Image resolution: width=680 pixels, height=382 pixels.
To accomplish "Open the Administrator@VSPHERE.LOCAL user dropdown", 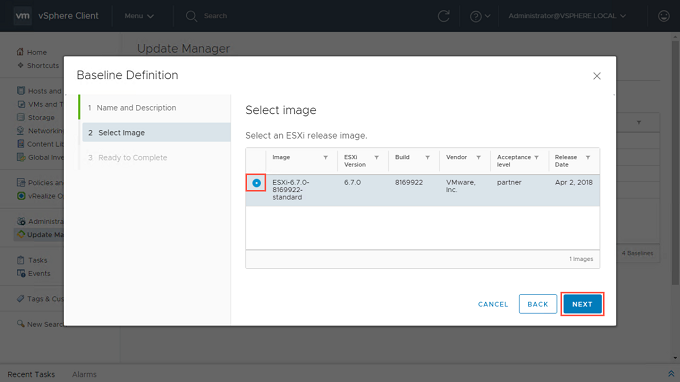I will point(567,16).
